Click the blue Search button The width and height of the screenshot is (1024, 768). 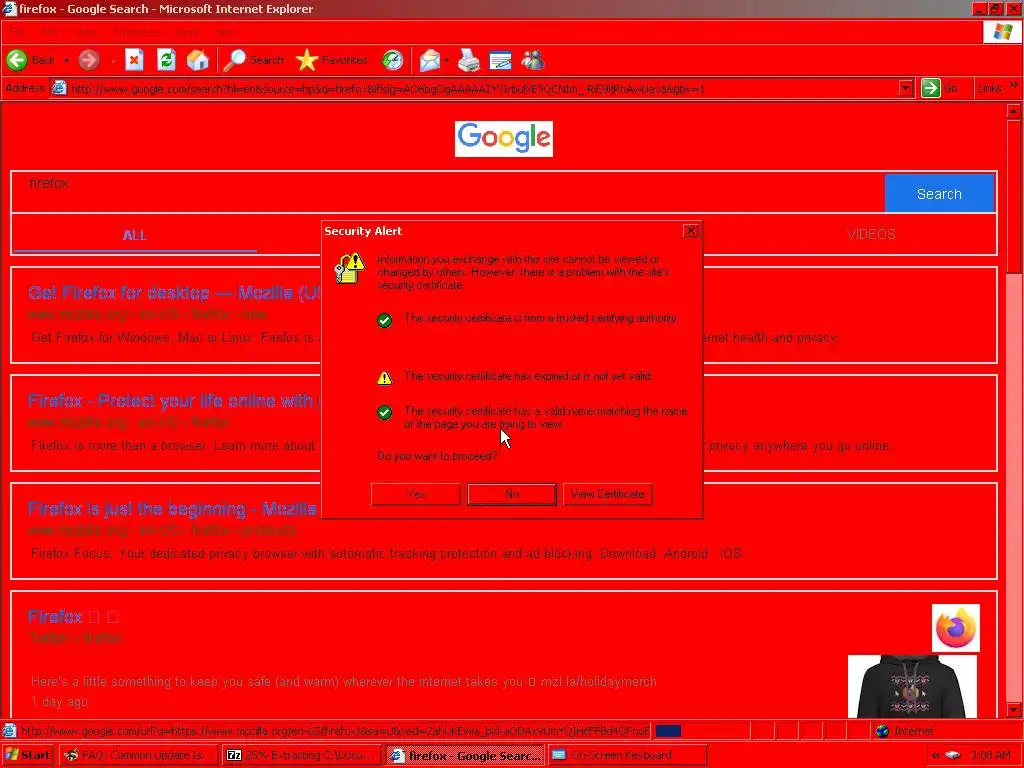coord(939,194)
